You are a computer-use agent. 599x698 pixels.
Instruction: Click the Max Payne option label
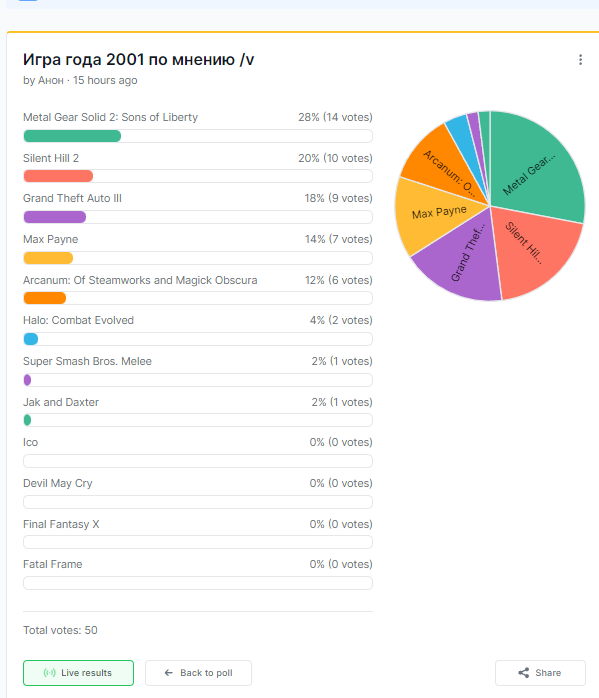pos(50,239)
